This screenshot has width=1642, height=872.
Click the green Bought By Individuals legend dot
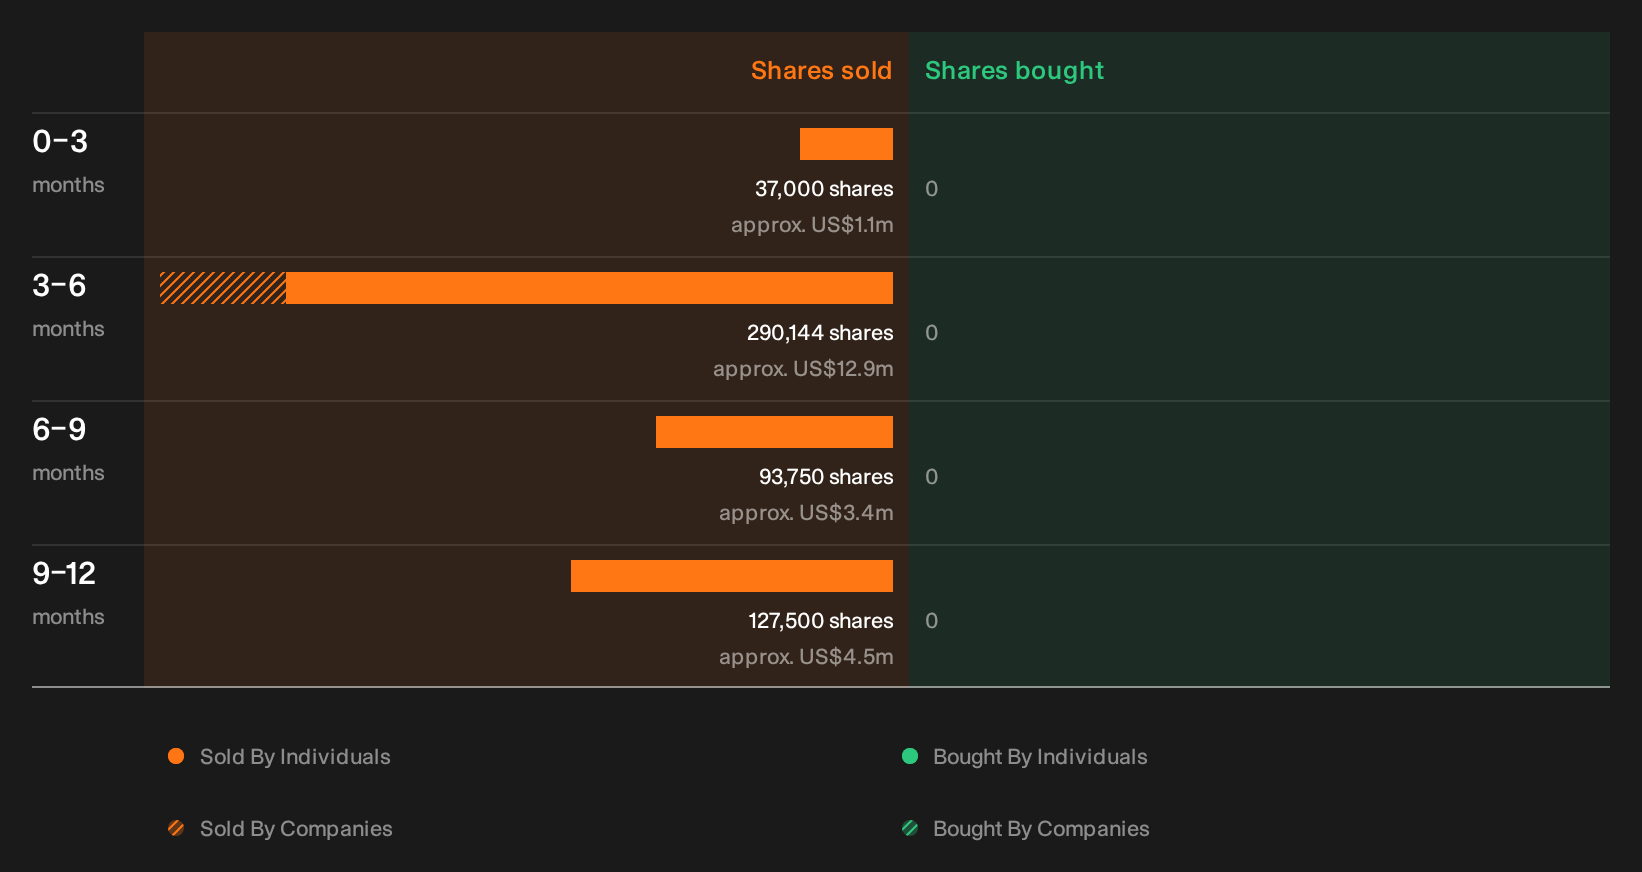click(x=910, y=756)
